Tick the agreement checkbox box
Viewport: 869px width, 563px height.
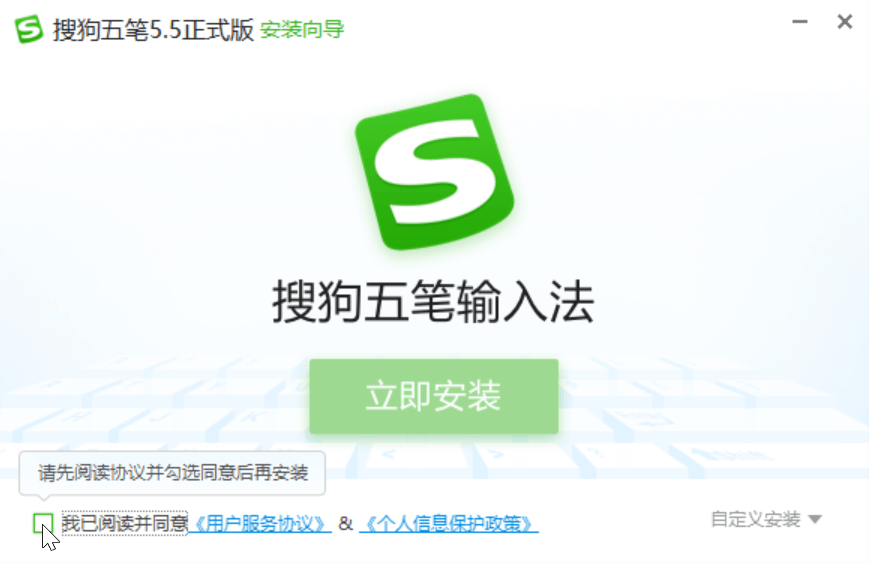click(x=43, y=523)
